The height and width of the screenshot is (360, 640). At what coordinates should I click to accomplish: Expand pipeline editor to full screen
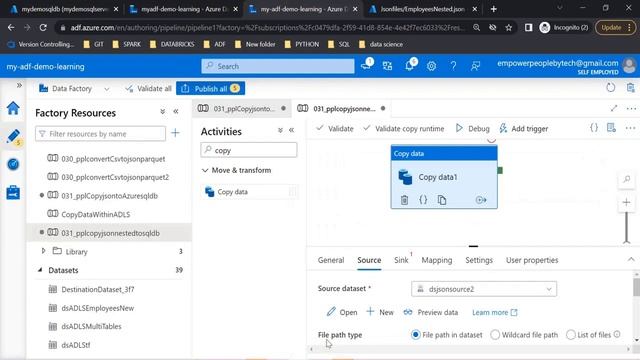613,108
